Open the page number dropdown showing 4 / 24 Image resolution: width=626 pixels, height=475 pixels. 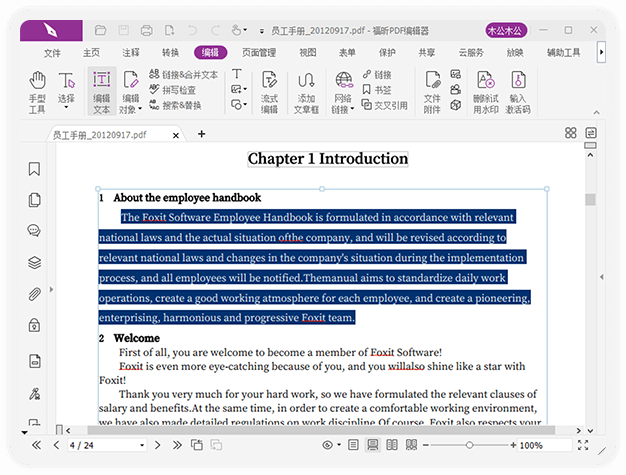pos(142,445)
